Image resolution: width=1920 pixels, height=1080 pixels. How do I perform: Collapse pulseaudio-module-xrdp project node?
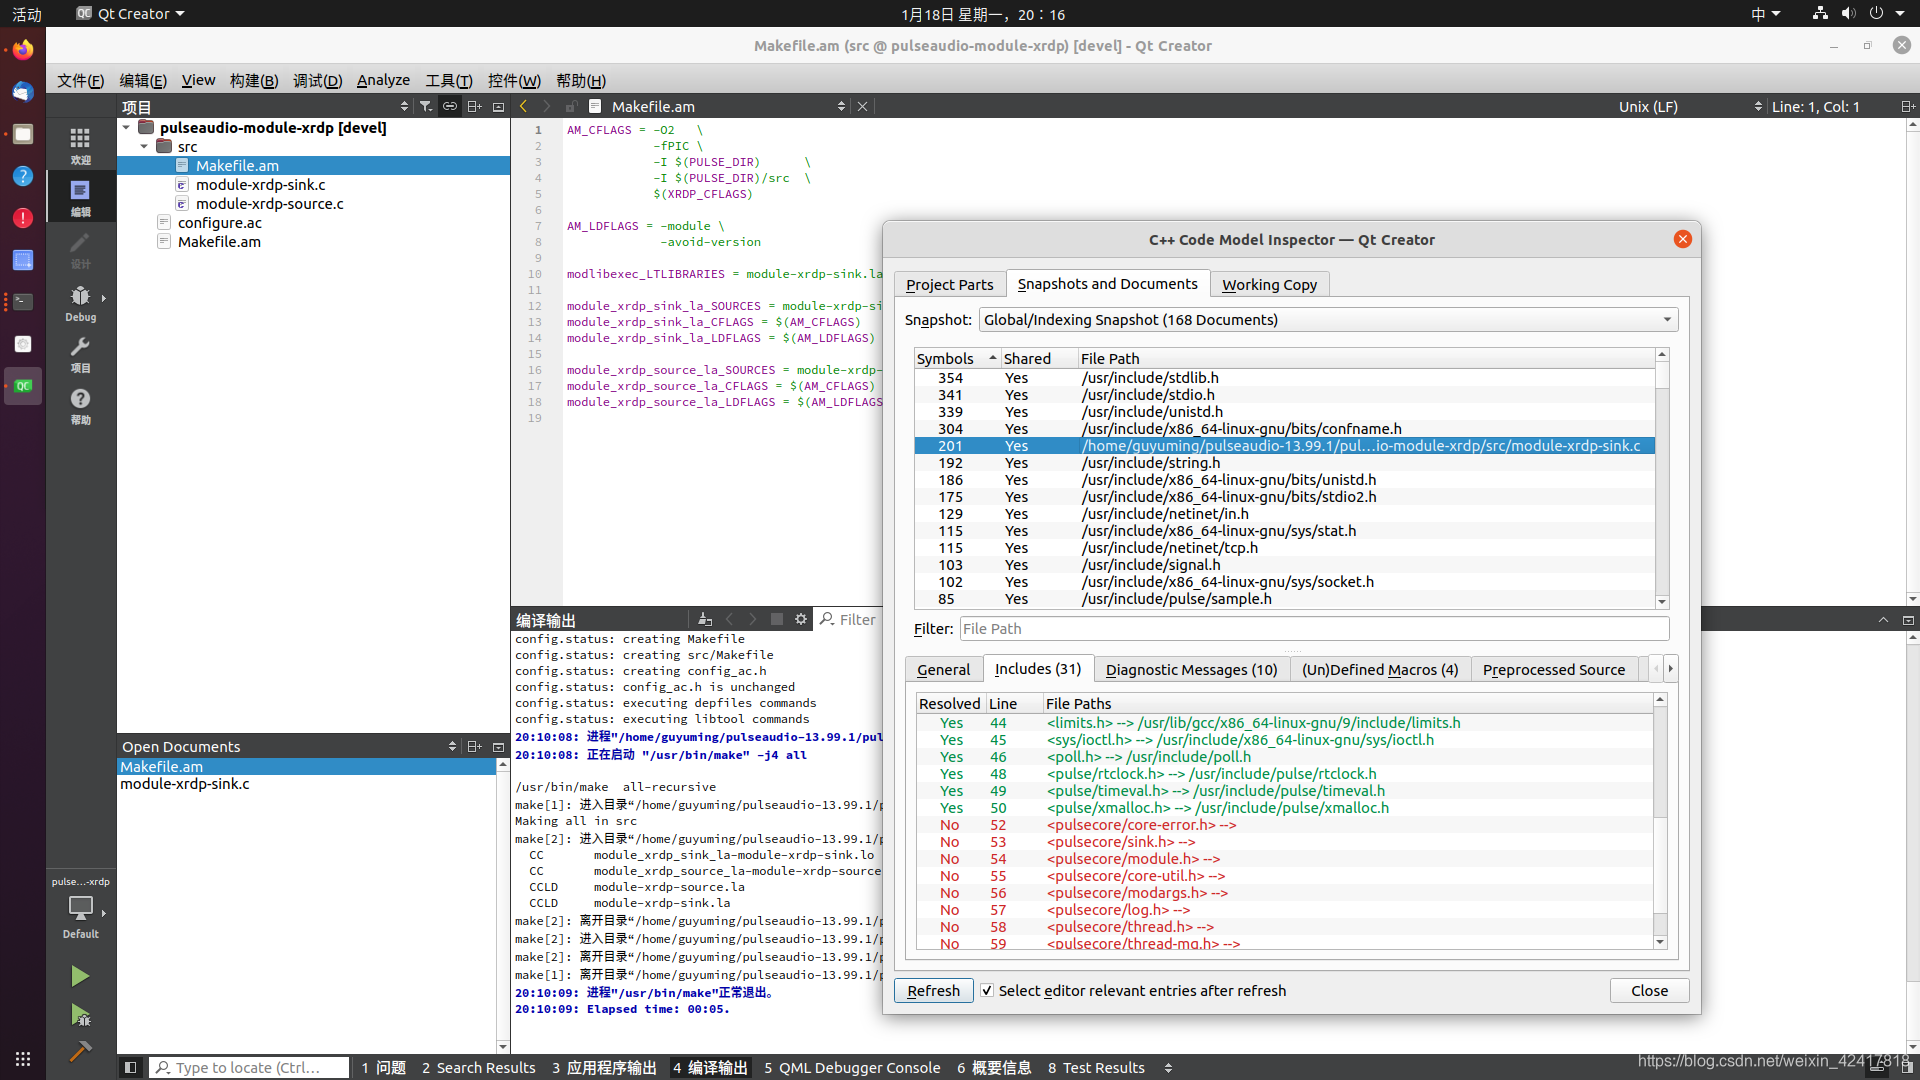pos(126,127)
